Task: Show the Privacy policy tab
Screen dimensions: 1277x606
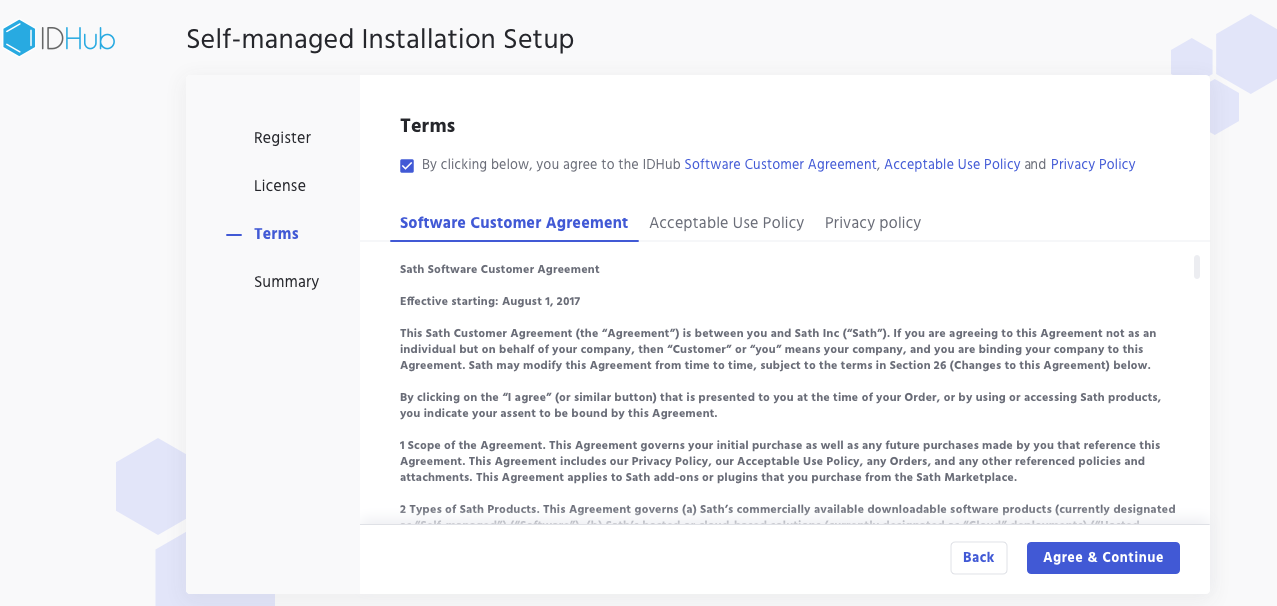Action: pos(872,223)
